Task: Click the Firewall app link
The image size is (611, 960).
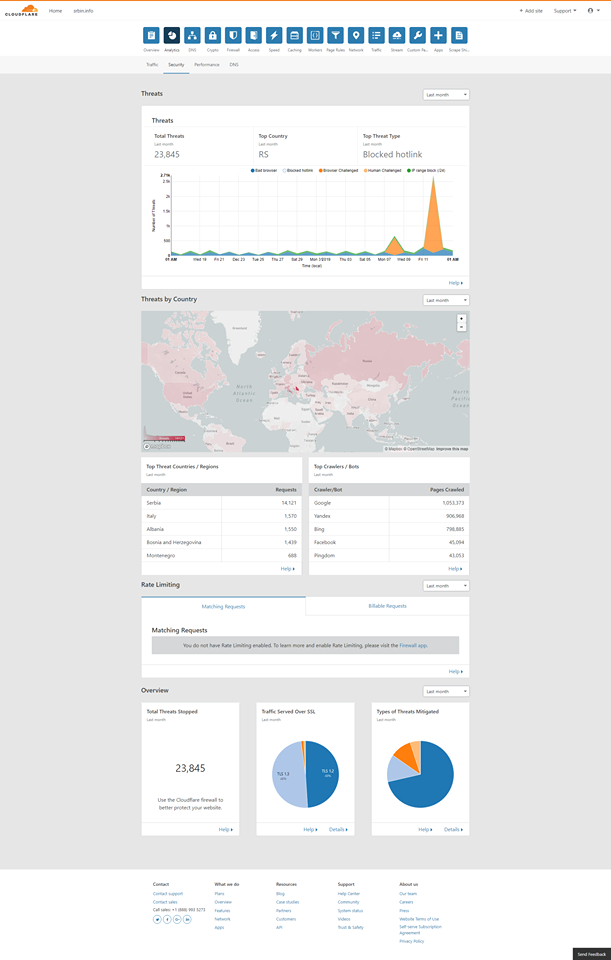Action: 413,646
